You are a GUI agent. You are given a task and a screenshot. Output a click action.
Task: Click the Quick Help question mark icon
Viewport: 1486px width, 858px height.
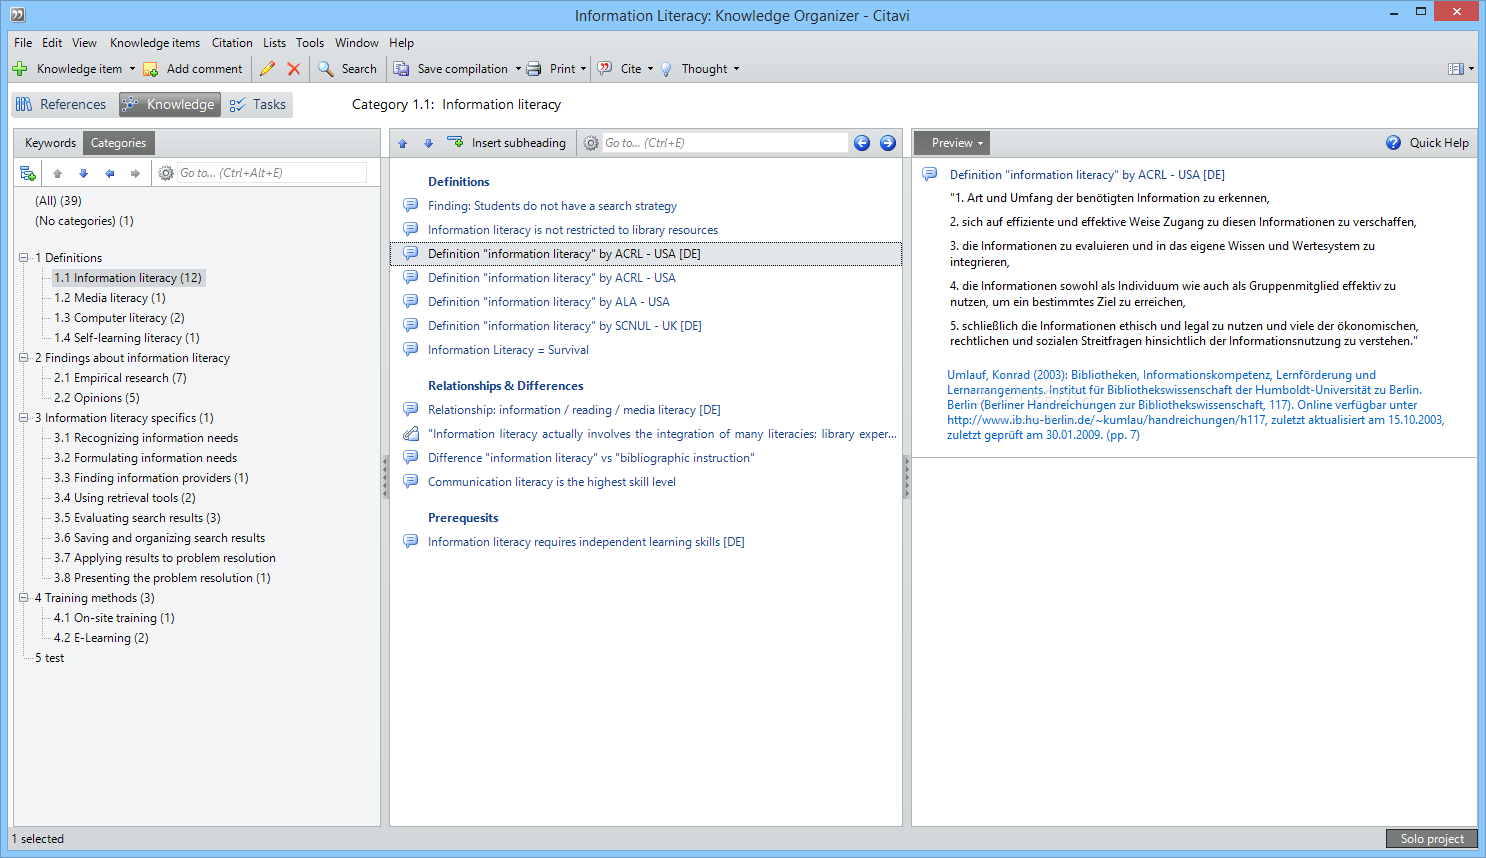(1393, 143)
